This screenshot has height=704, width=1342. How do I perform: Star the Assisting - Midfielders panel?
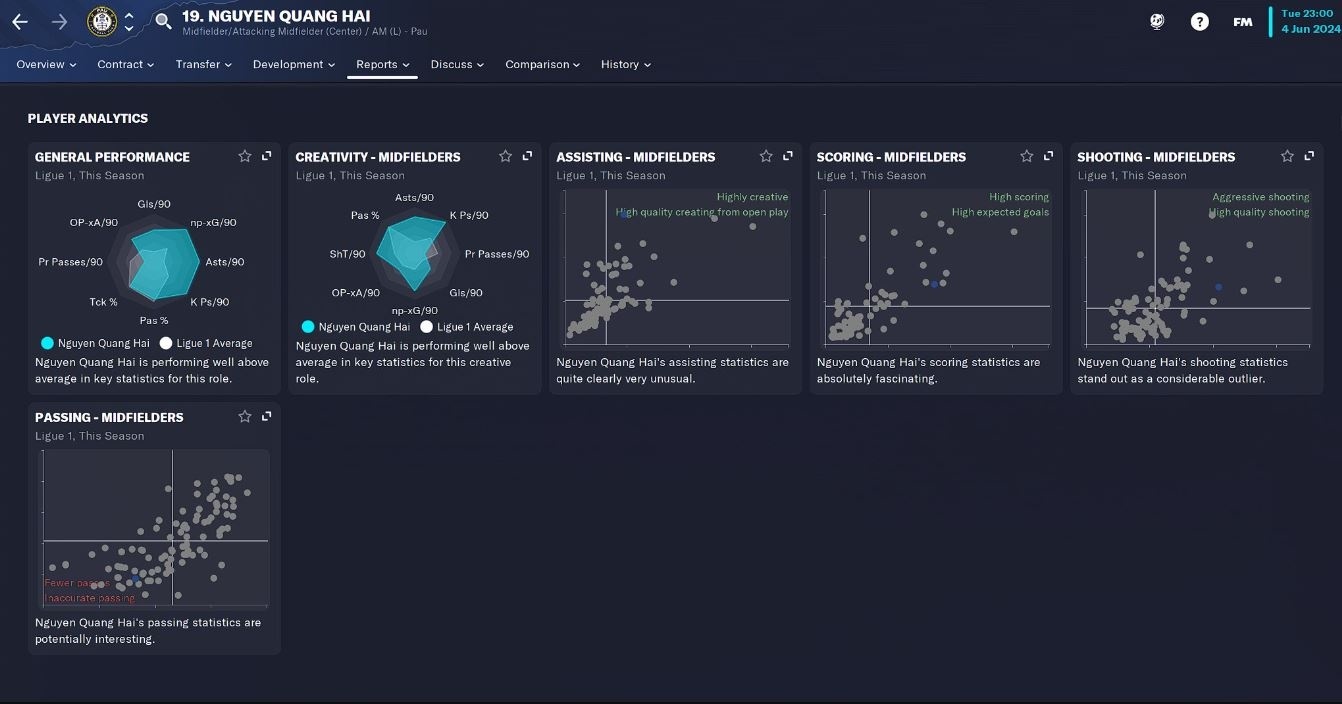pos(766,156)
